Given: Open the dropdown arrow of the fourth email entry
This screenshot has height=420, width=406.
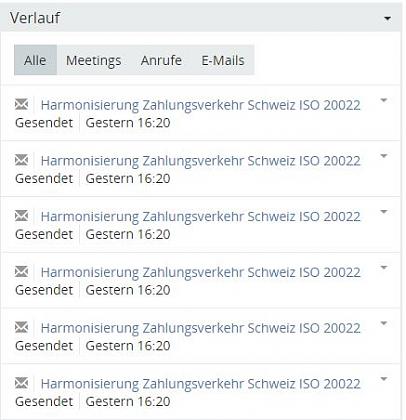Looking at the screenshot, I should click(x=384, y=267).
